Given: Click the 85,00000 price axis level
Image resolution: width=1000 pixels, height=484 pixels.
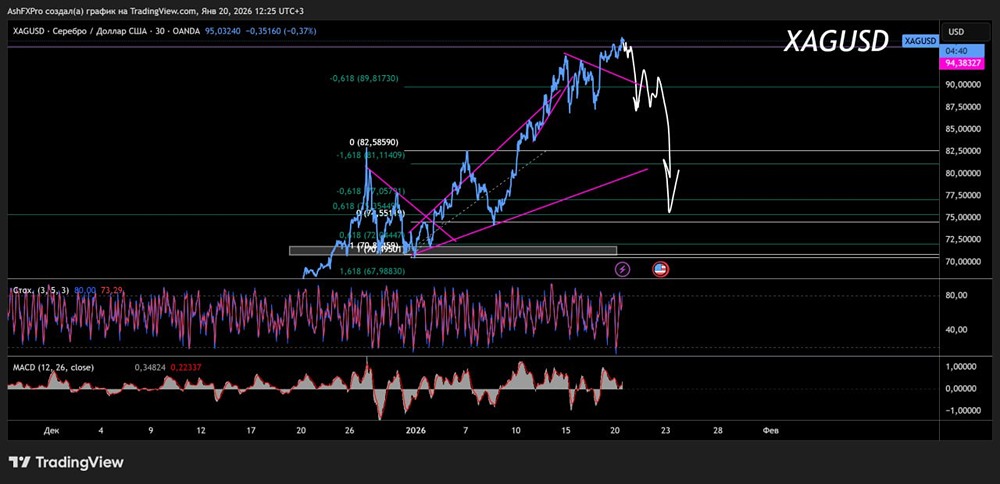Looking at the screenshot, I should (963, 129).
